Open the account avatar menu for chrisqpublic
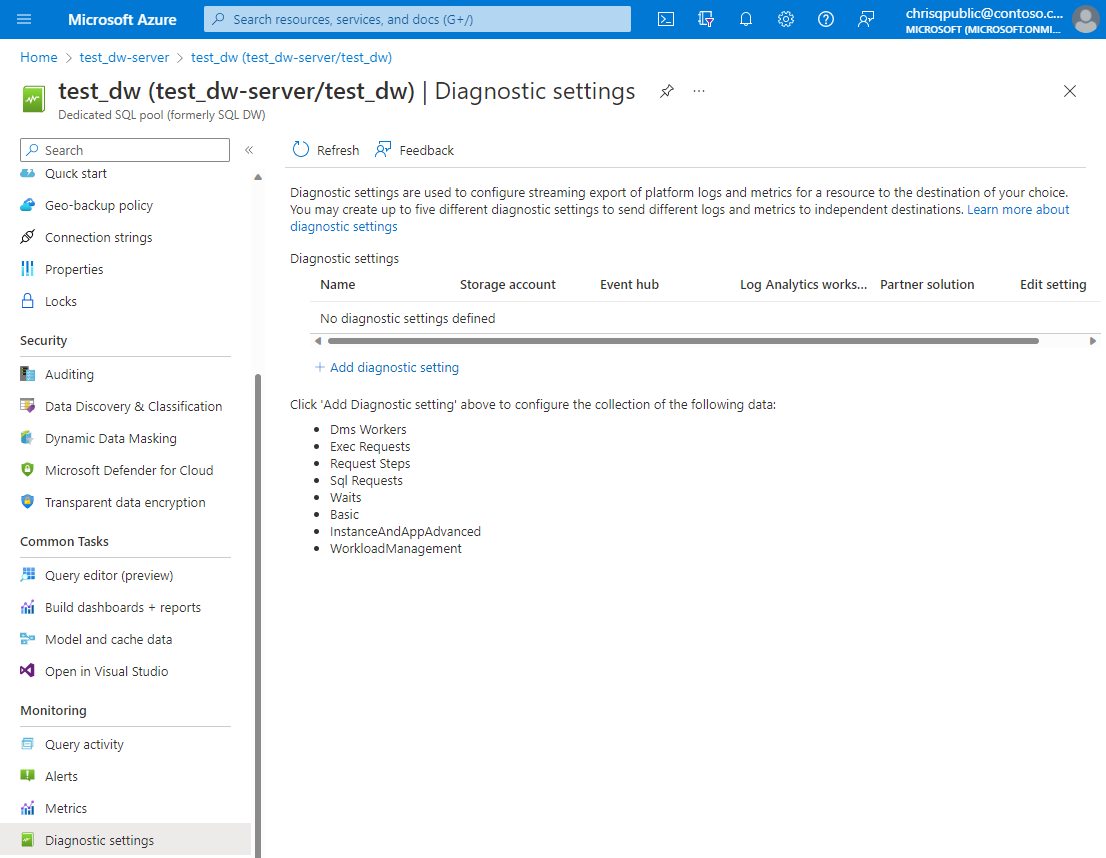Screen dimensions: 1106x858 1086,19
